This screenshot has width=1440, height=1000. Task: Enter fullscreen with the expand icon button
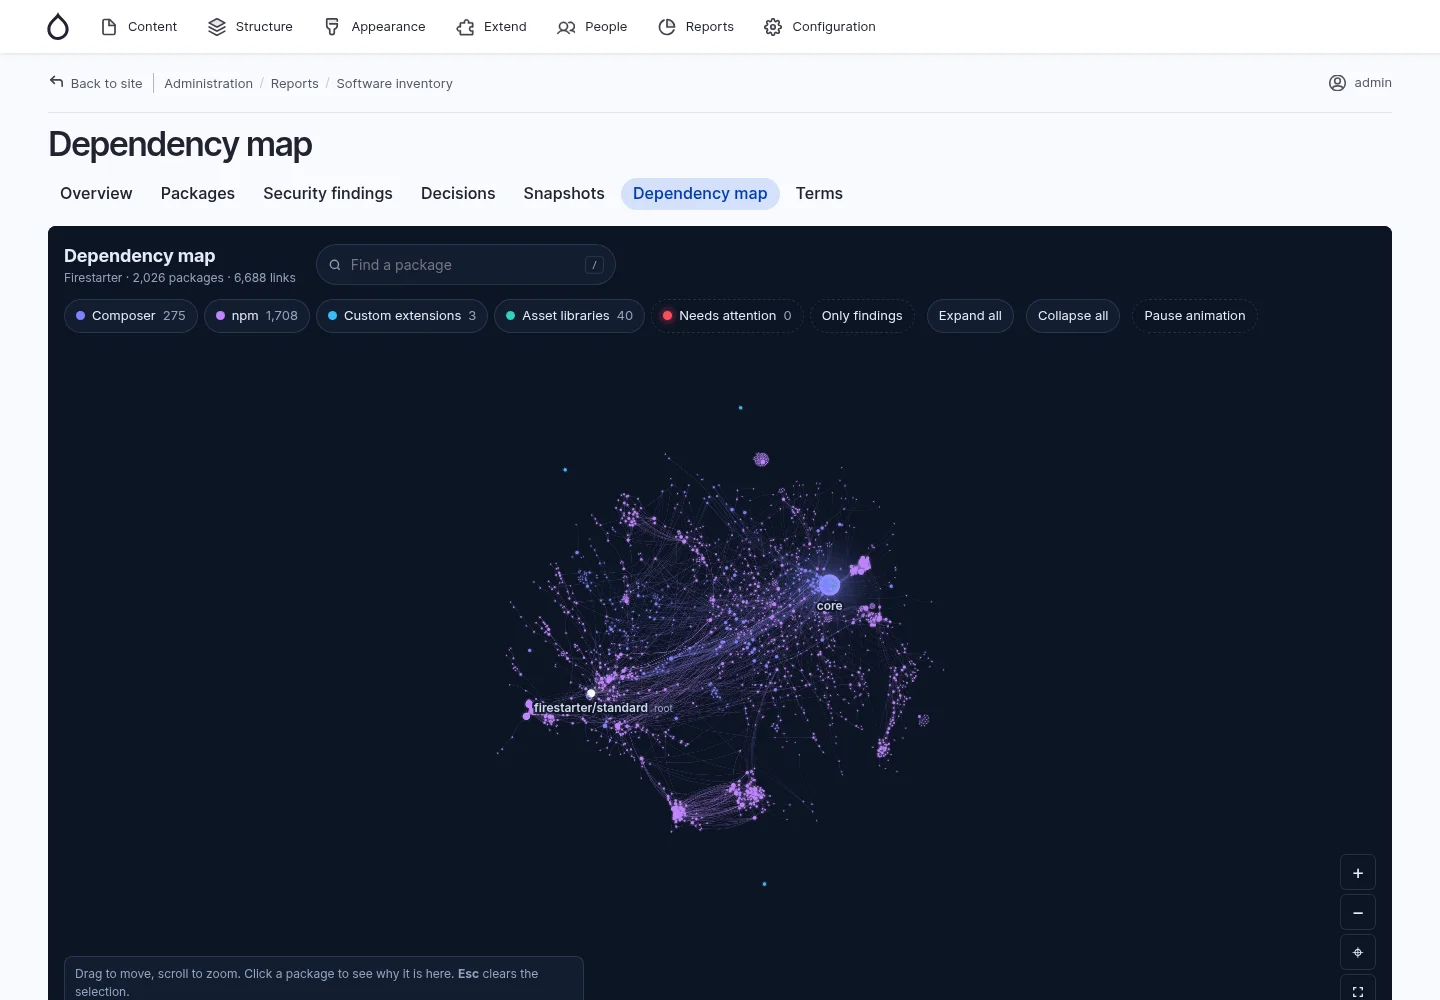(1358, 990)
